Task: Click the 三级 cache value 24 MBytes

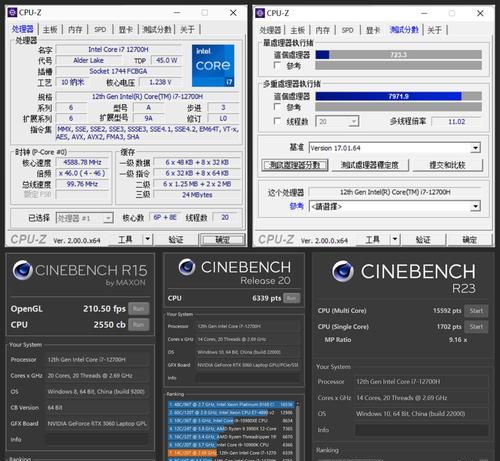Action: 197,195
